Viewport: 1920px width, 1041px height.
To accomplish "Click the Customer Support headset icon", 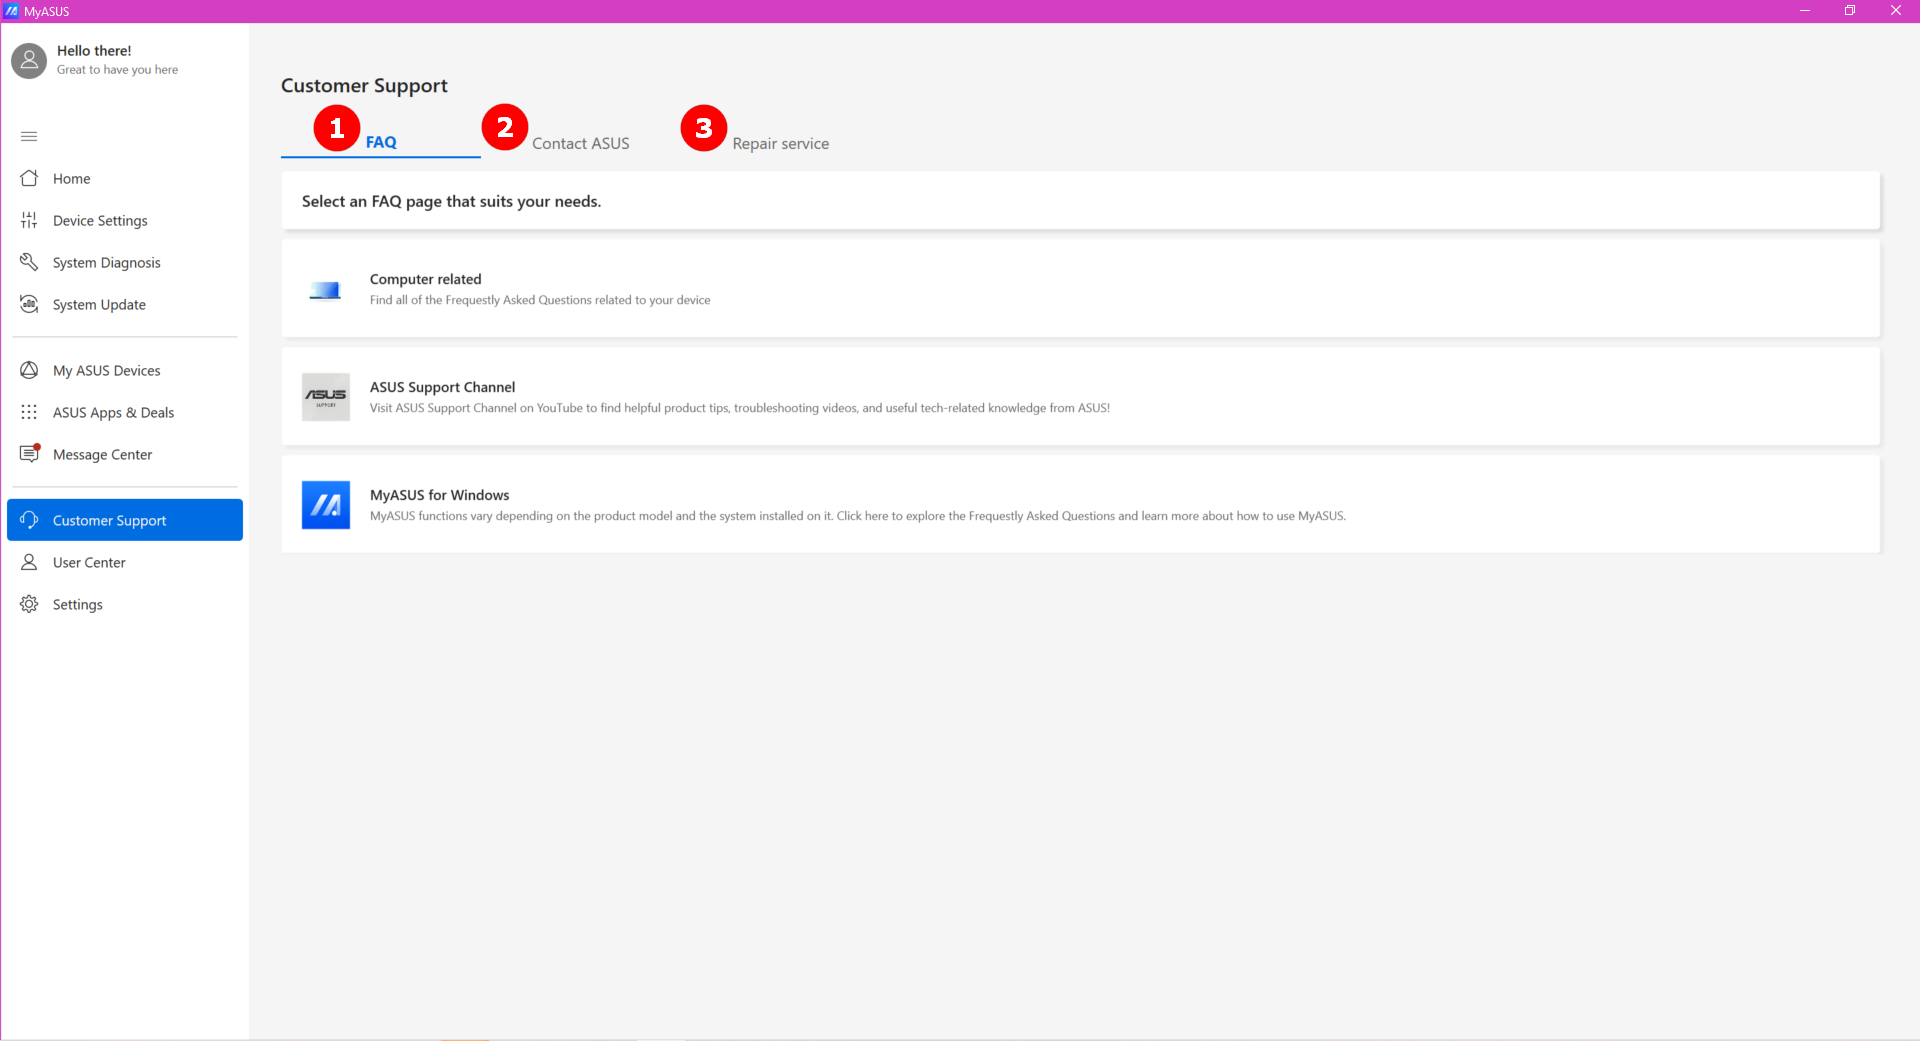I will click(29, 520).
